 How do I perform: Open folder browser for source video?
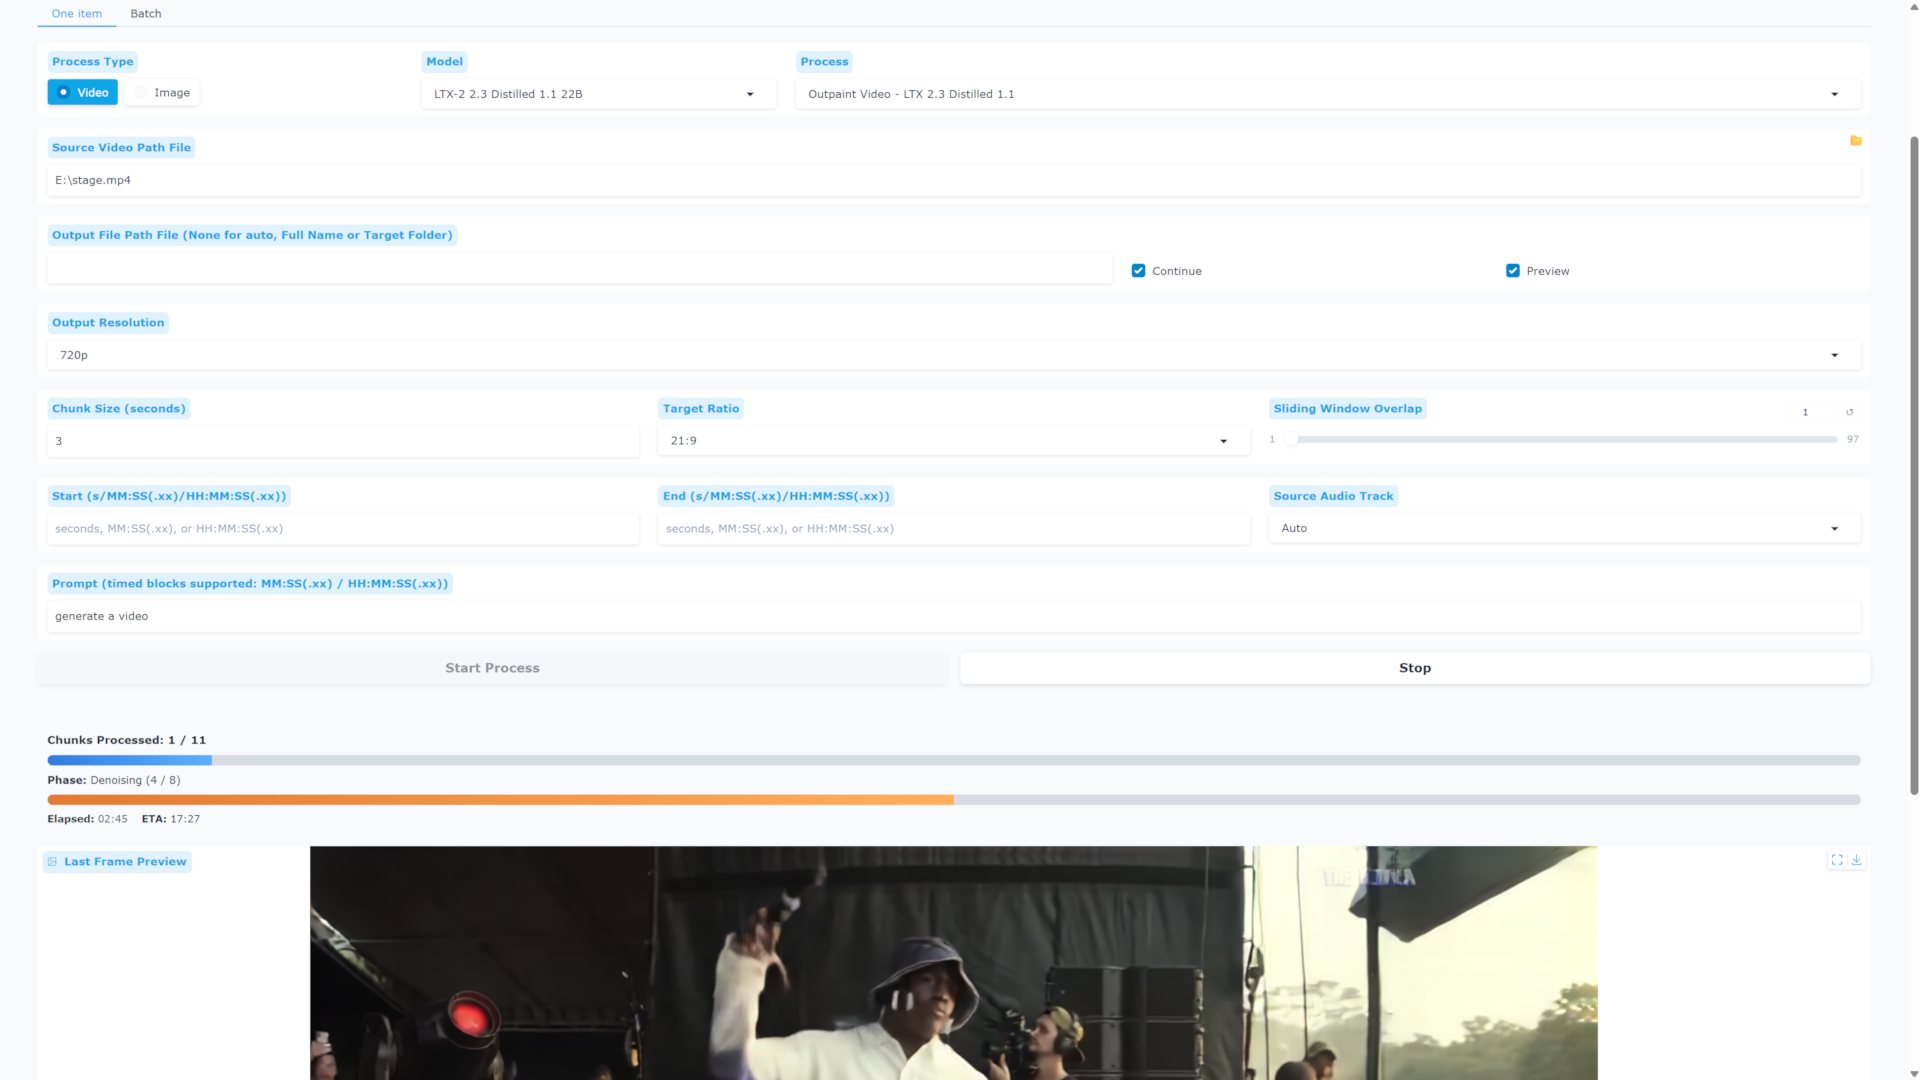click(1856, 141)
